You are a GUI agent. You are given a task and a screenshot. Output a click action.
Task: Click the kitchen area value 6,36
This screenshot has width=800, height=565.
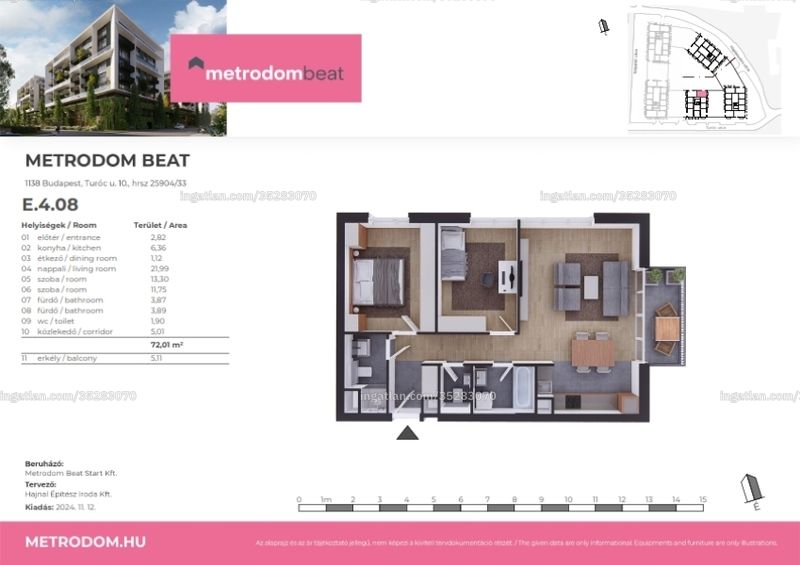[x=158, y=248]
